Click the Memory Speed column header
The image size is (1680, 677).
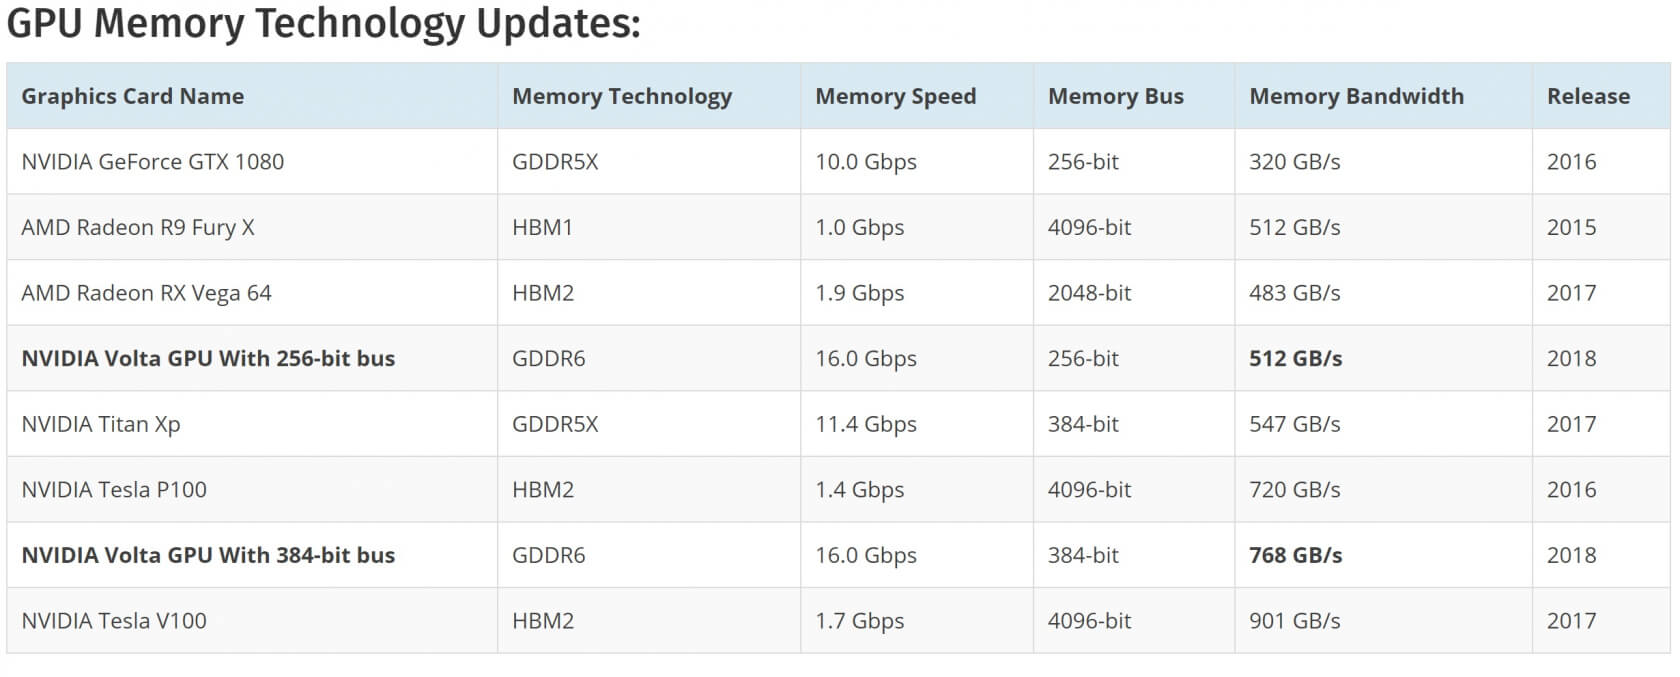point(896,97)
